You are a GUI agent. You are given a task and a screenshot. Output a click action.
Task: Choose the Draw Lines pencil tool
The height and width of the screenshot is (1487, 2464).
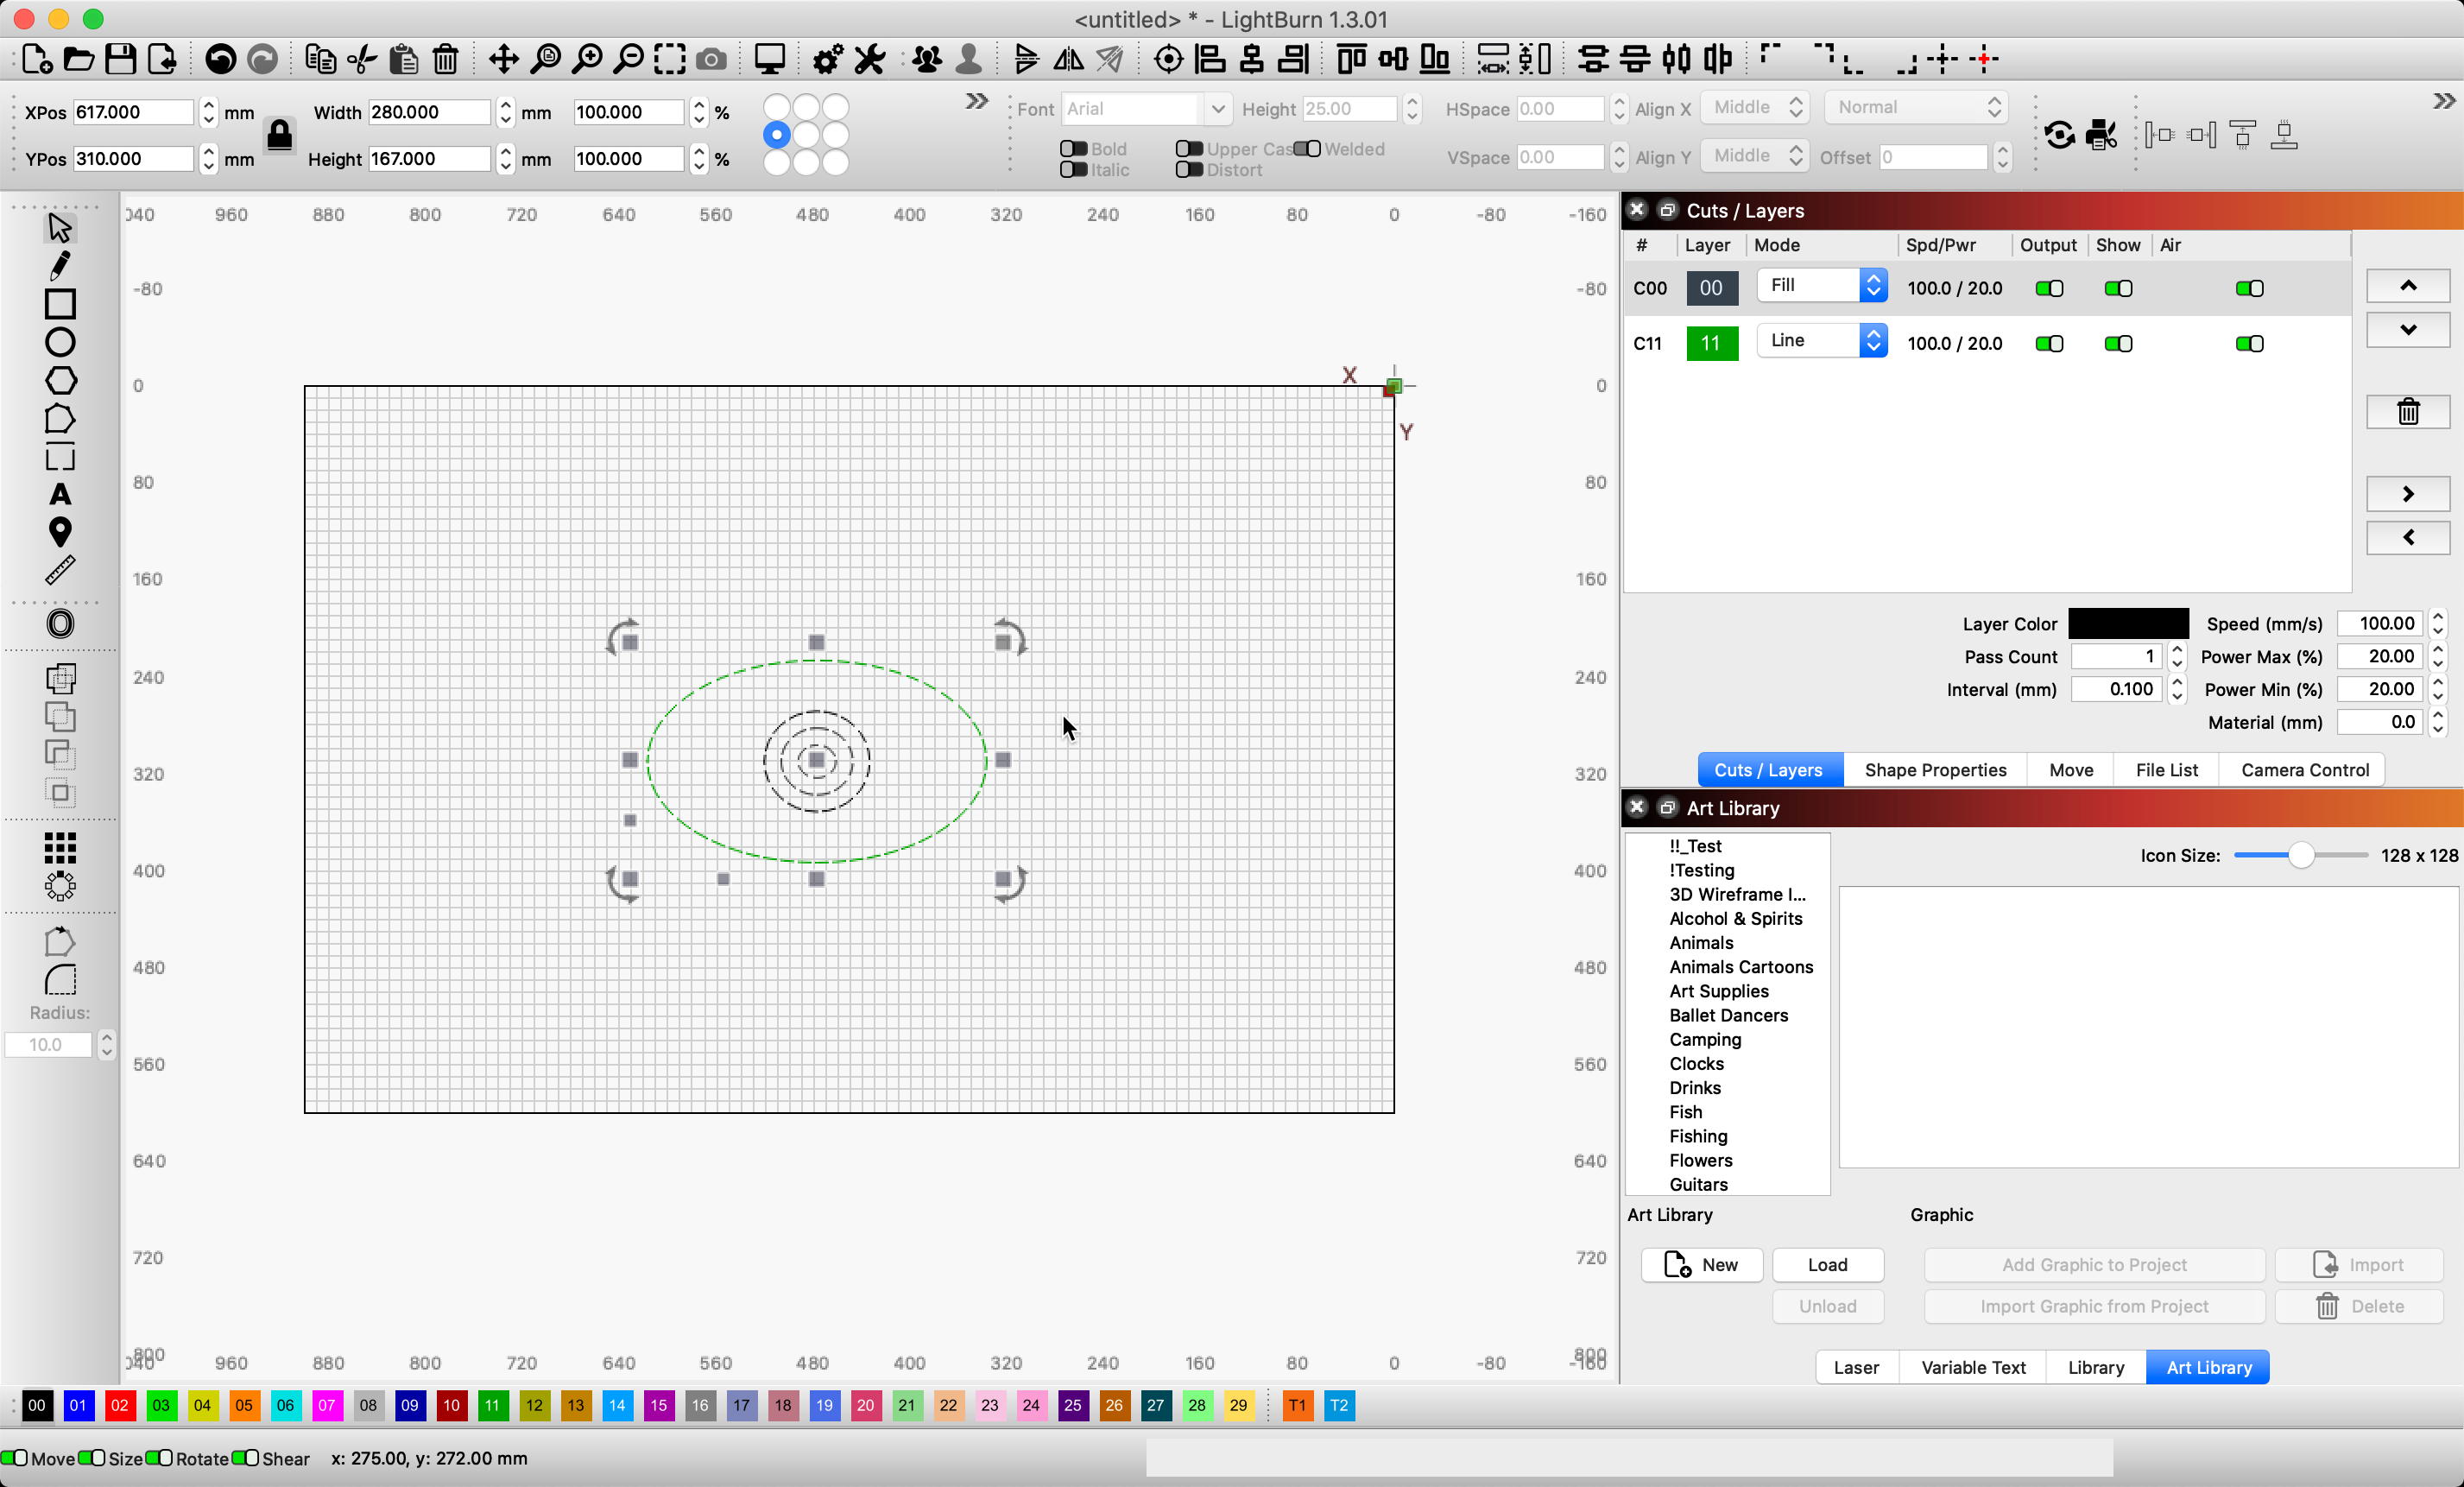(60, 265)
